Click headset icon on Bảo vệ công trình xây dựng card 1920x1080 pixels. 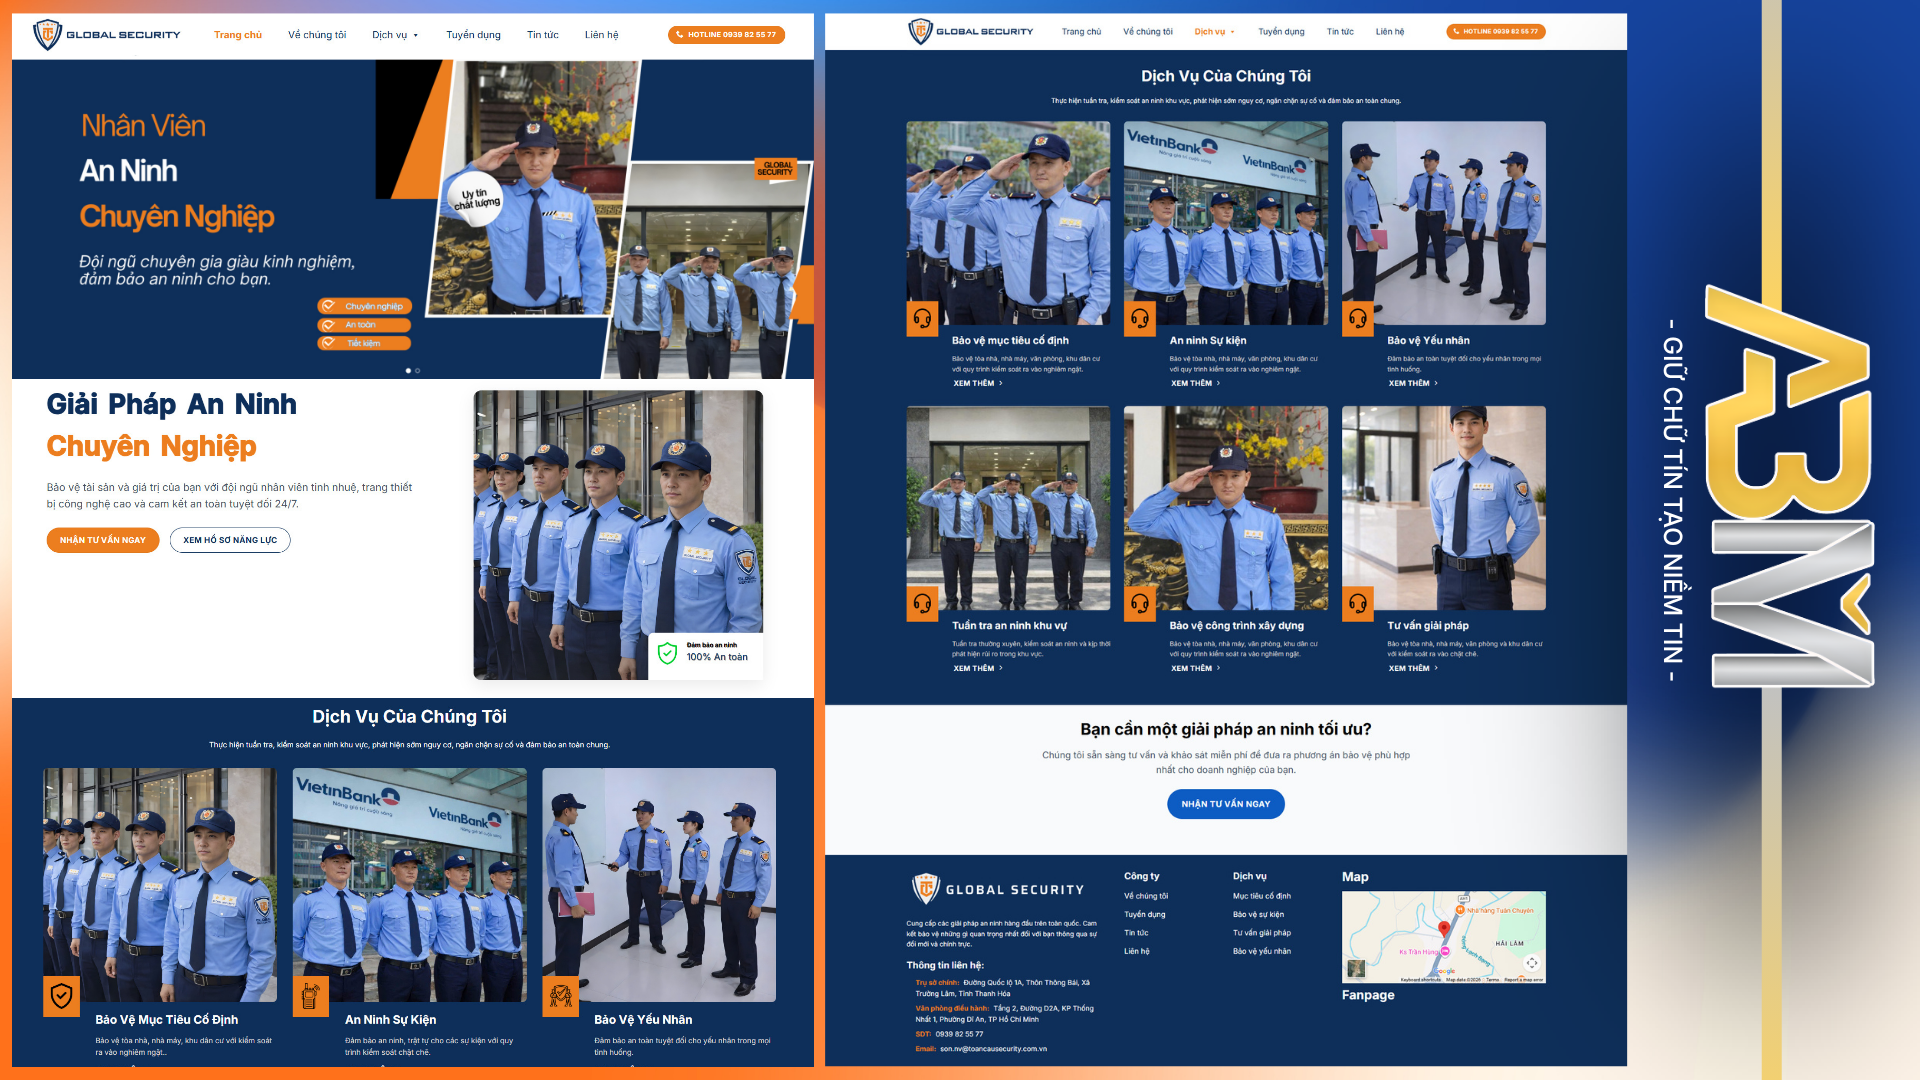coord(1140,603)
